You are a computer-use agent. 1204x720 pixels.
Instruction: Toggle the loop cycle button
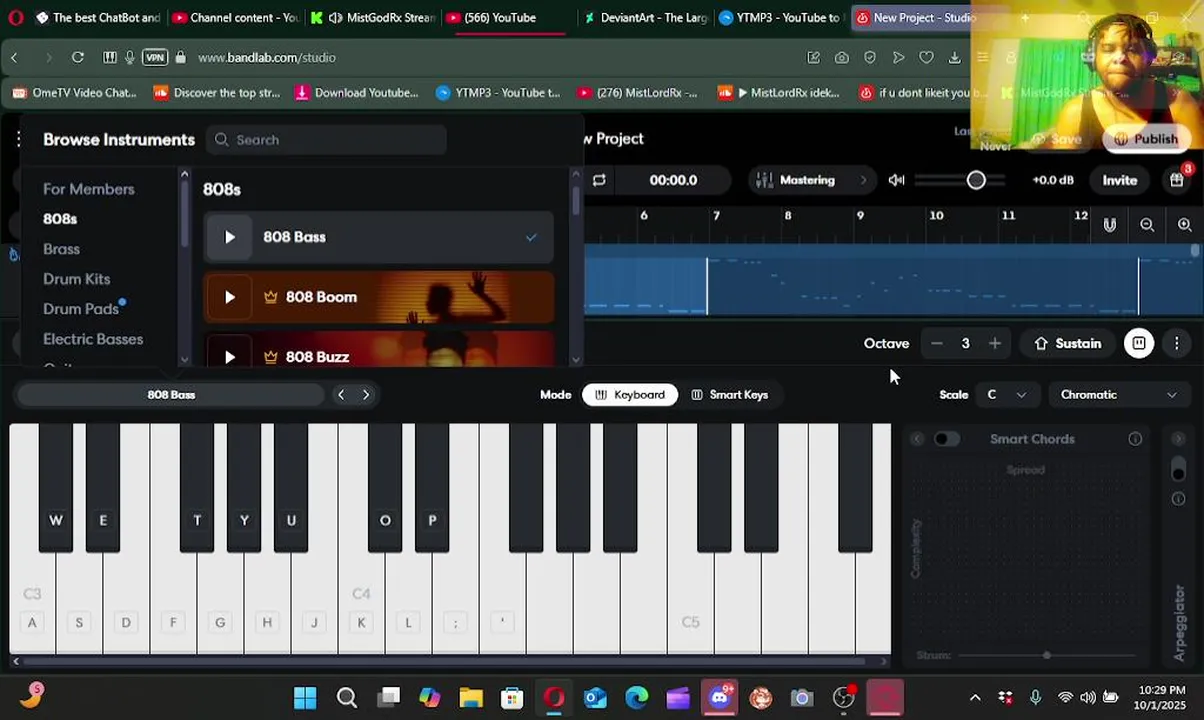(599, 180)
